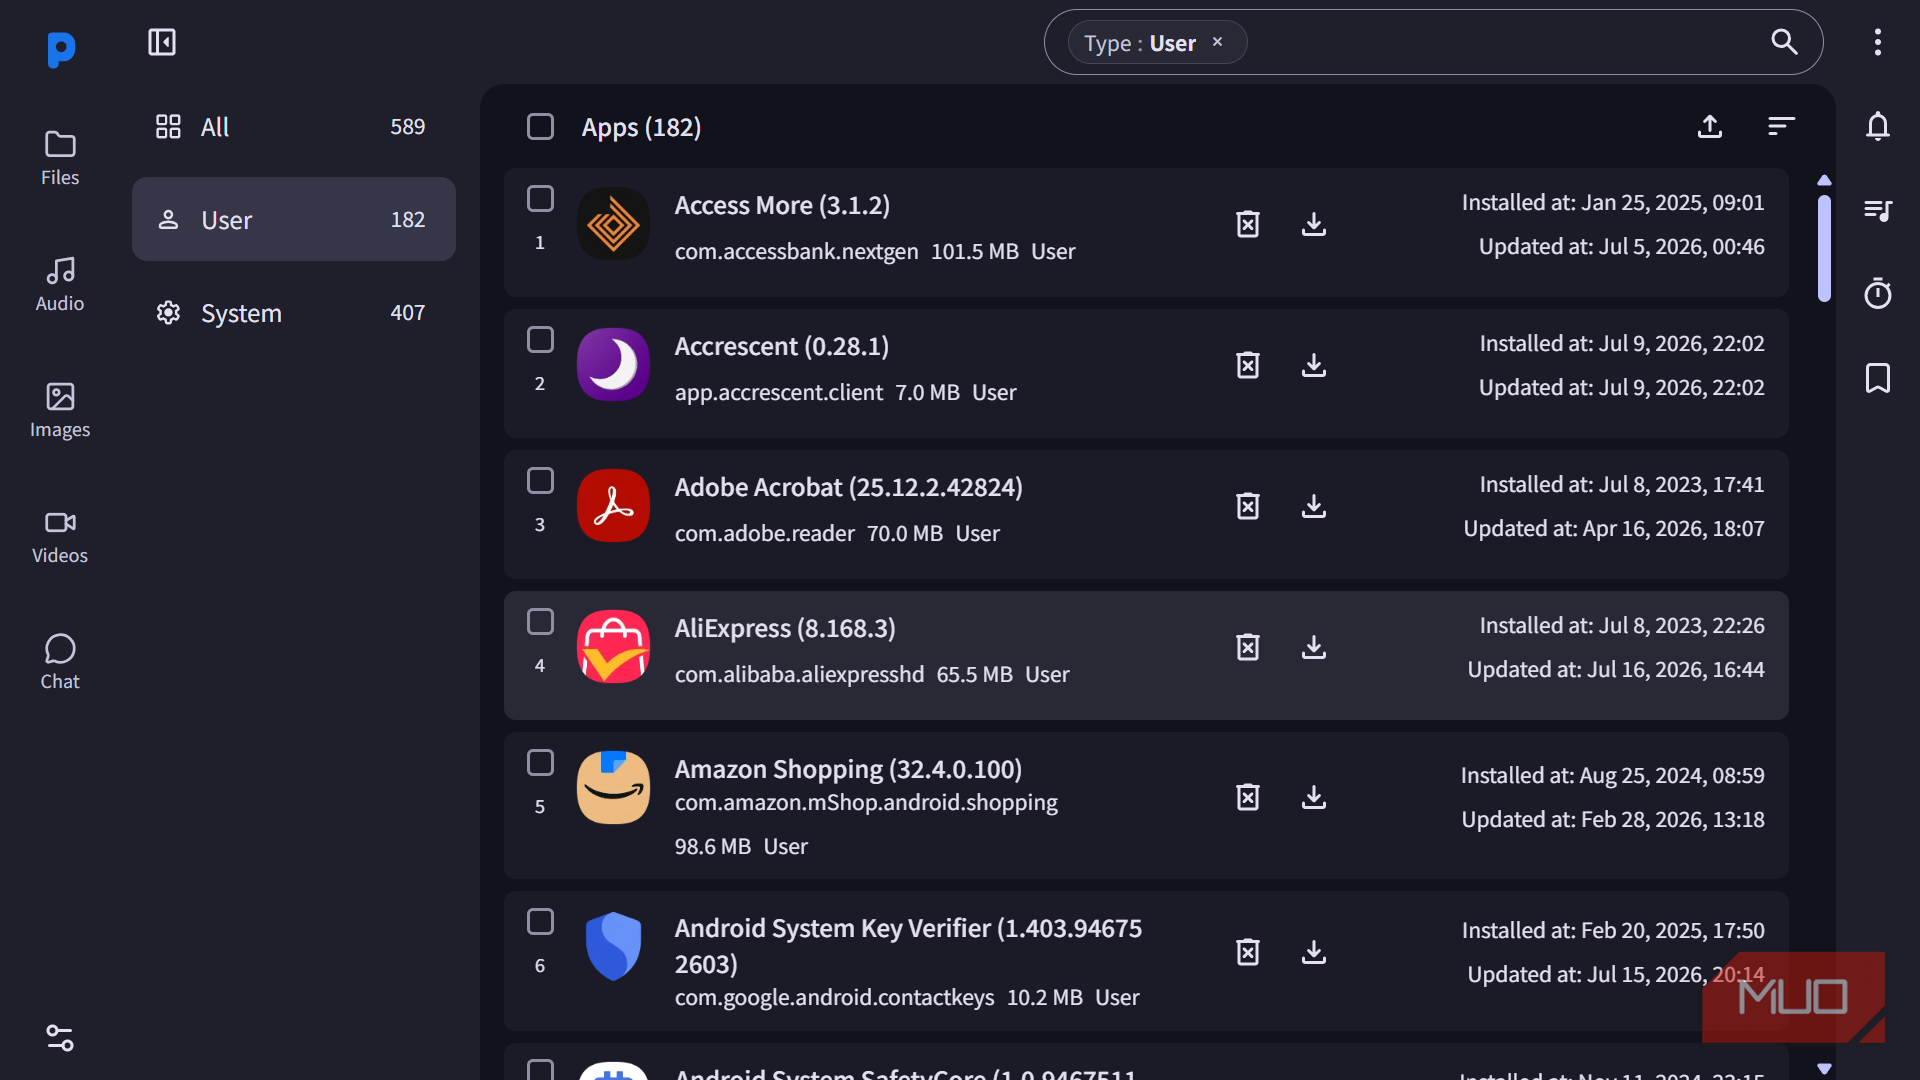This screenshot has height=1080, width=1920.
Task: Open notifications bell icon
Action: pos(1878,126)
